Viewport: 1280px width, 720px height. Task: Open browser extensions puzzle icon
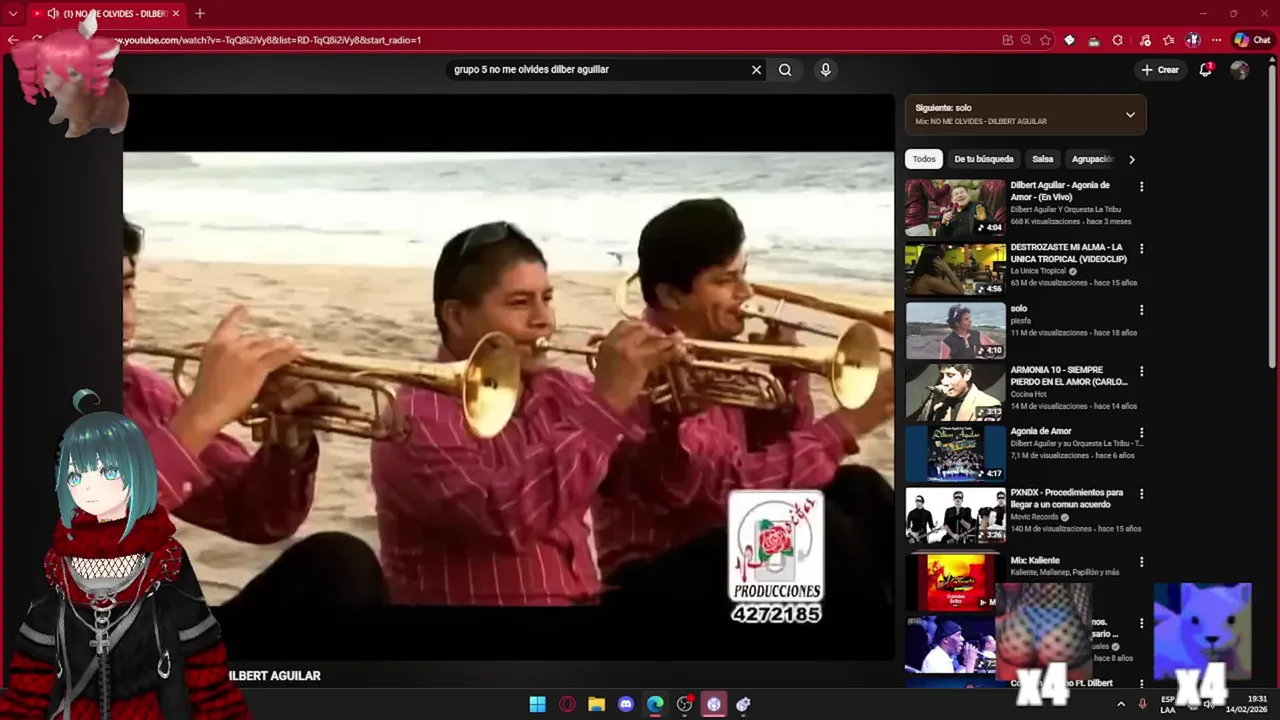tap(1118, 41)
